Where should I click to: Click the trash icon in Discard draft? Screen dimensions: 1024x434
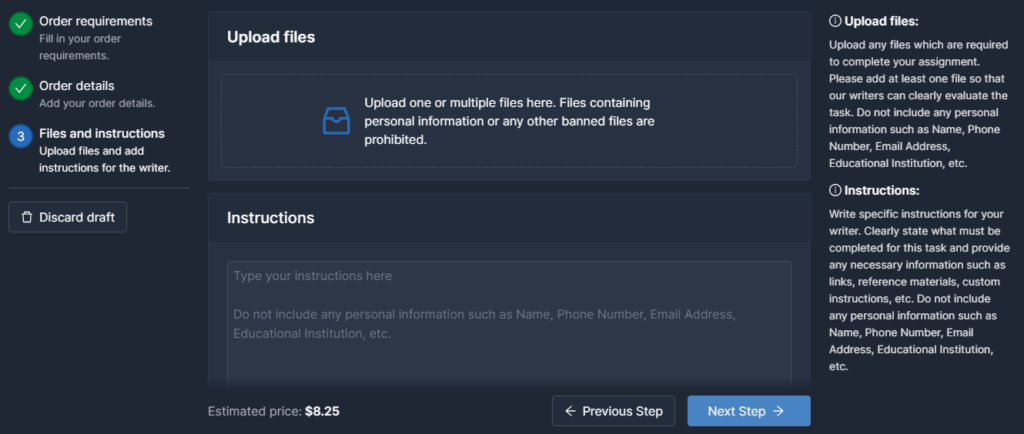tap(27, 217)
